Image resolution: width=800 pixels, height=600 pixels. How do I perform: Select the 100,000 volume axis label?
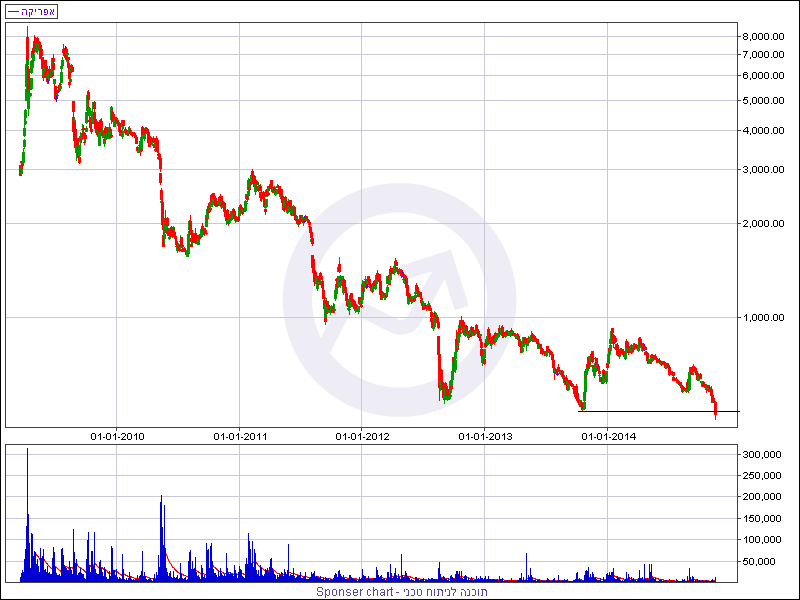point(762,539)
